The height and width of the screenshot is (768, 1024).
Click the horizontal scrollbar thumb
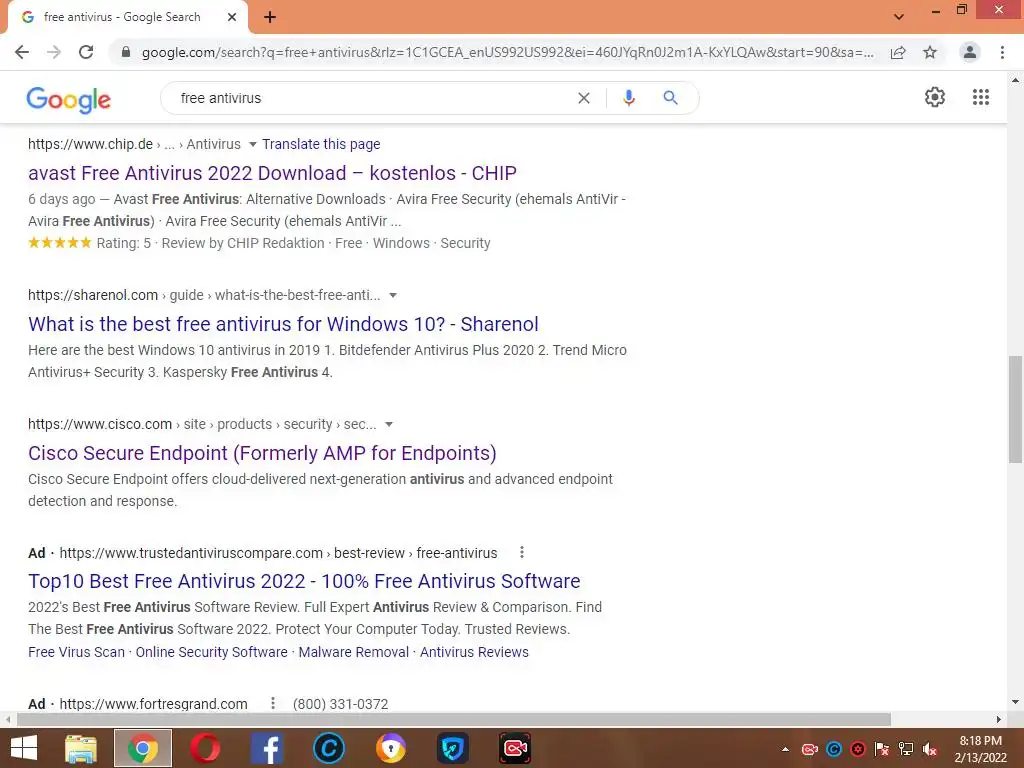click(x=454, y=720)
